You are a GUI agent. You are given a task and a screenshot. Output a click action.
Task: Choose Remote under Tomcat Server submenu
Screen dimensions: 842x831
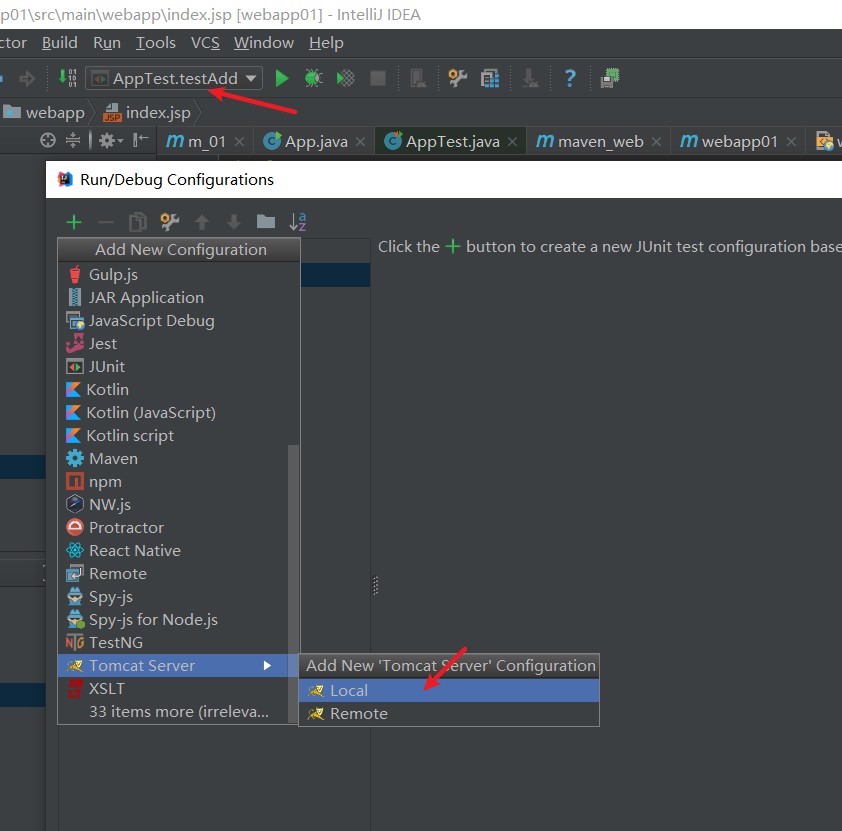449,714
